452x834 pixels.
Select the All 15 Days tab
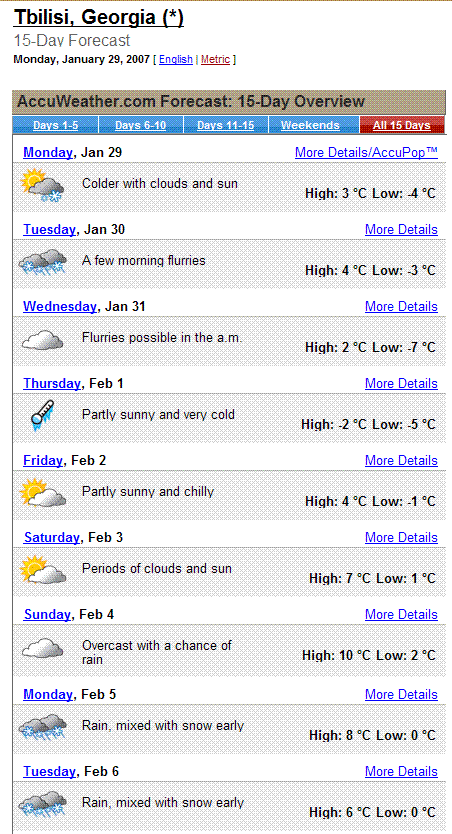(x=401, y=126)
